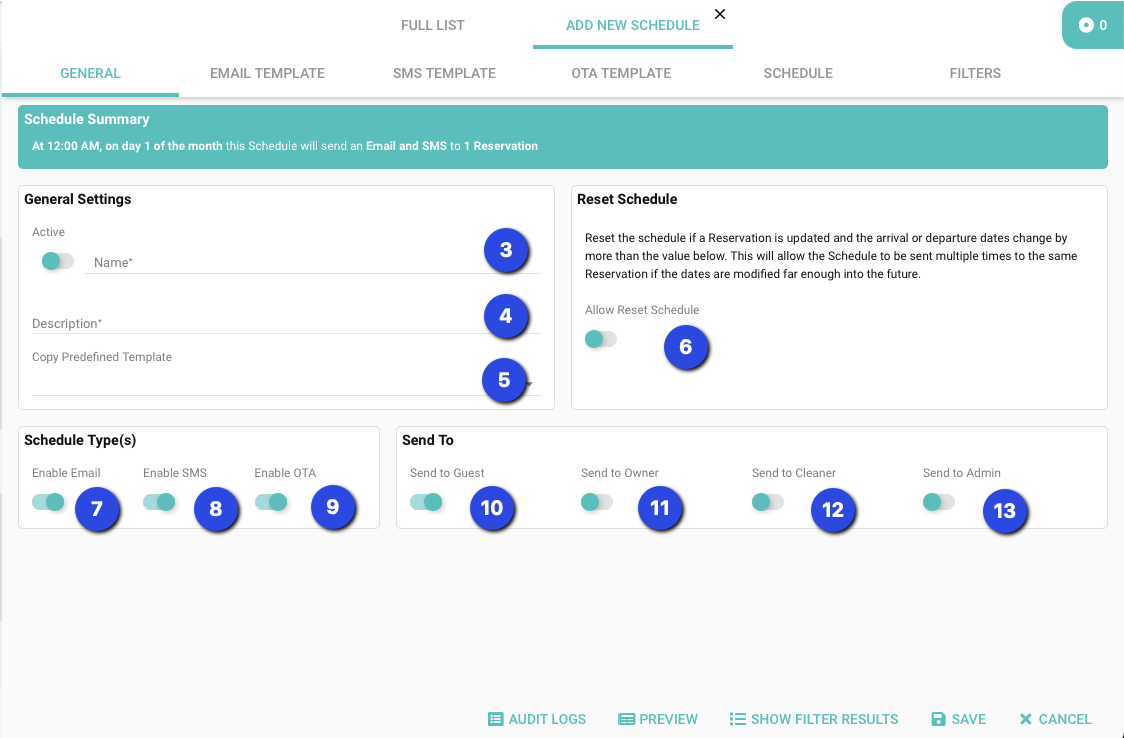Enable the Send to Cleaner switch
The width and height of the screenshot is (1124, 738).
tap(768, 502)
